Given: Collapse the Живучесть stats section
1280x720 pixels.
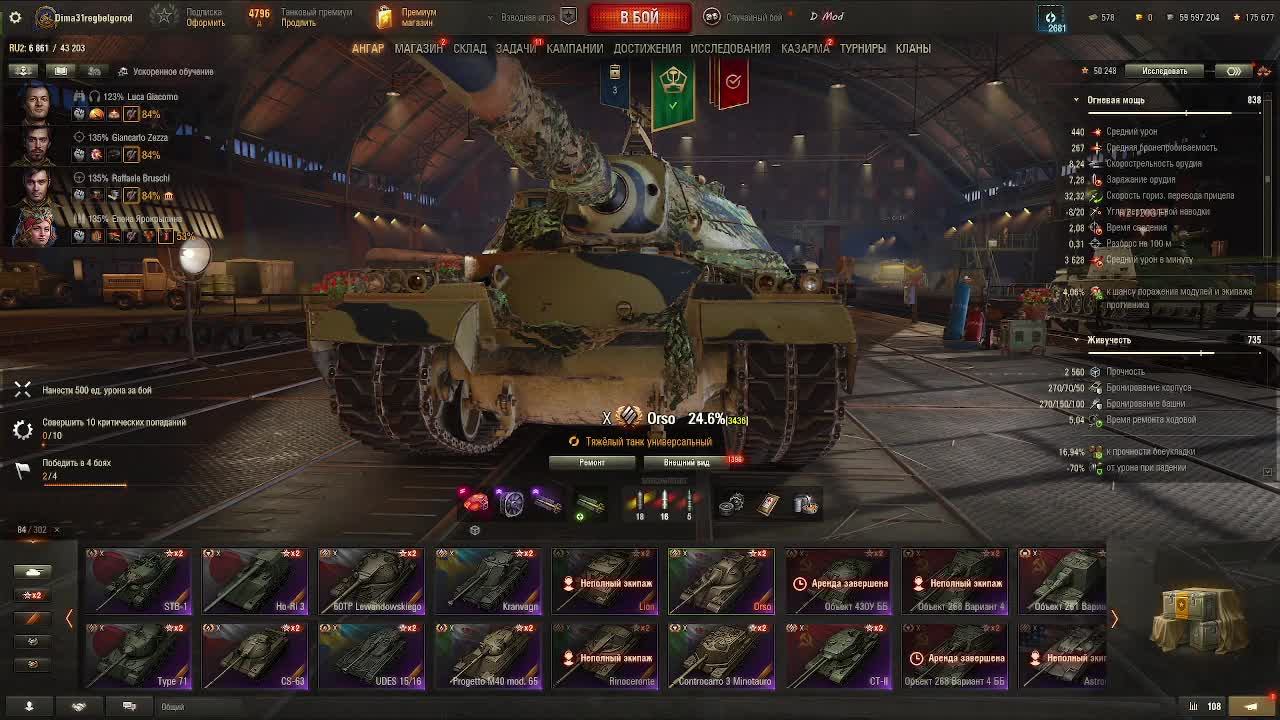Looking at the screenshot, I should [x=1076, y=340].
